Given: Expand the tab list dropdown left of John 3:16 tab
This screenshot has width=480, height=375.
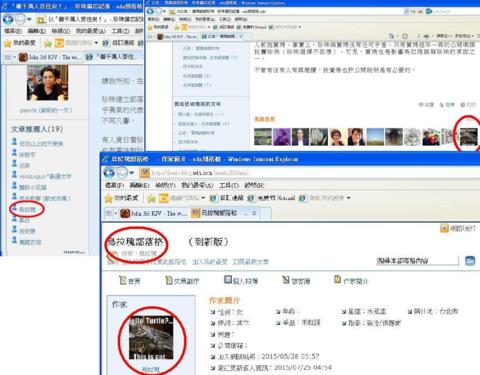Looking at the screenshot, I should [x=116, y=213].
